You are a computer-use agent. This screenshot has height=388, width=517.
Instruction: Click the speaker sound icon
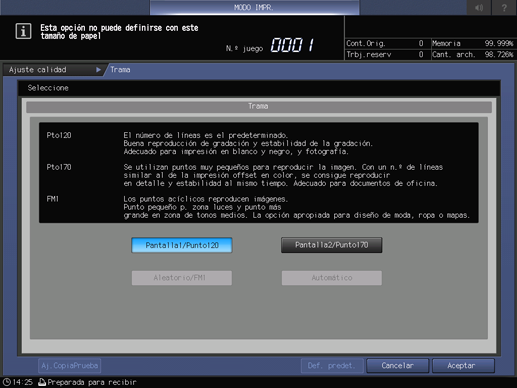tap(479, 7)
